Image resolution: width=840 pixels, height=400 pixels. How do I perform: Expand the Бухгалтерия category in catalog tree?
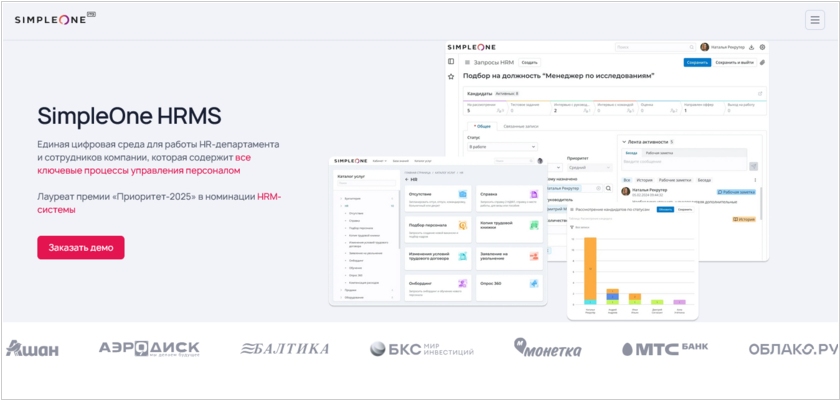pyautogui.click(x=341, y=198)
